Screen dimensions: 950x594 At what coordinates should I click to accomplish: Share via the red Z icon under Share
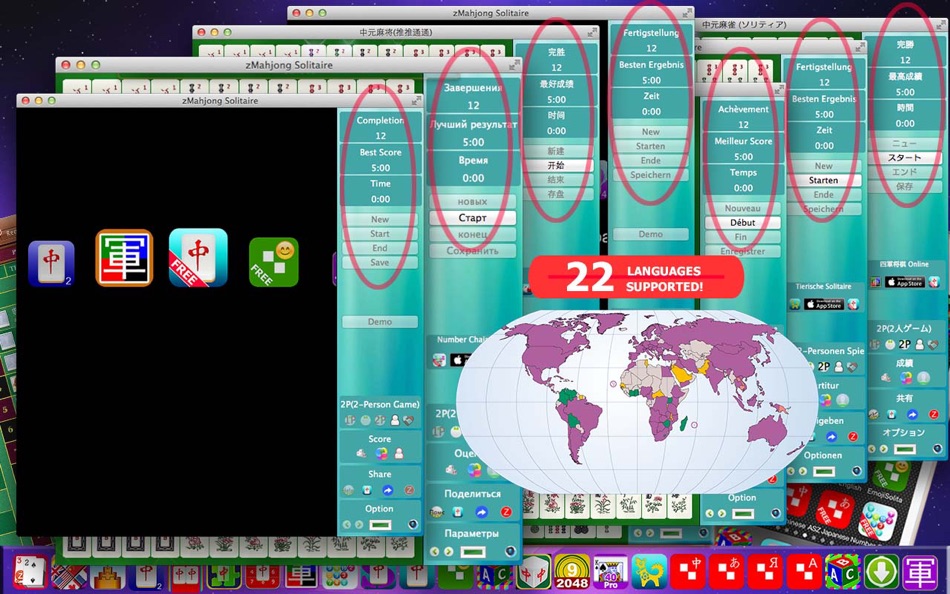[x=409, y=490]
